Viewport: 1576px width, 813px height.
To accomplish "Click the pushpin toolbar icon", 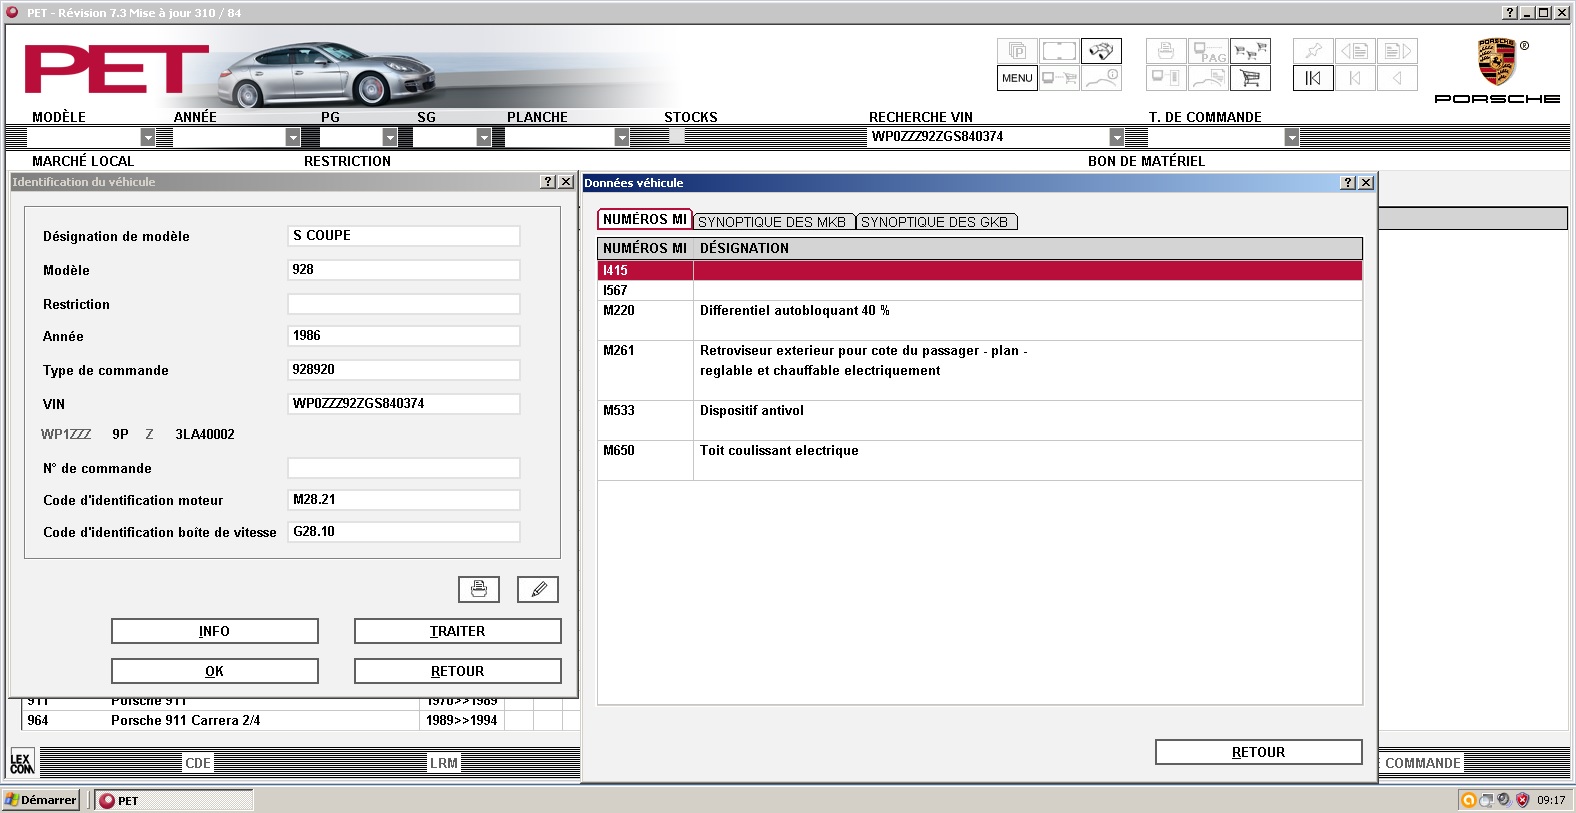I will coord(1313,51).
